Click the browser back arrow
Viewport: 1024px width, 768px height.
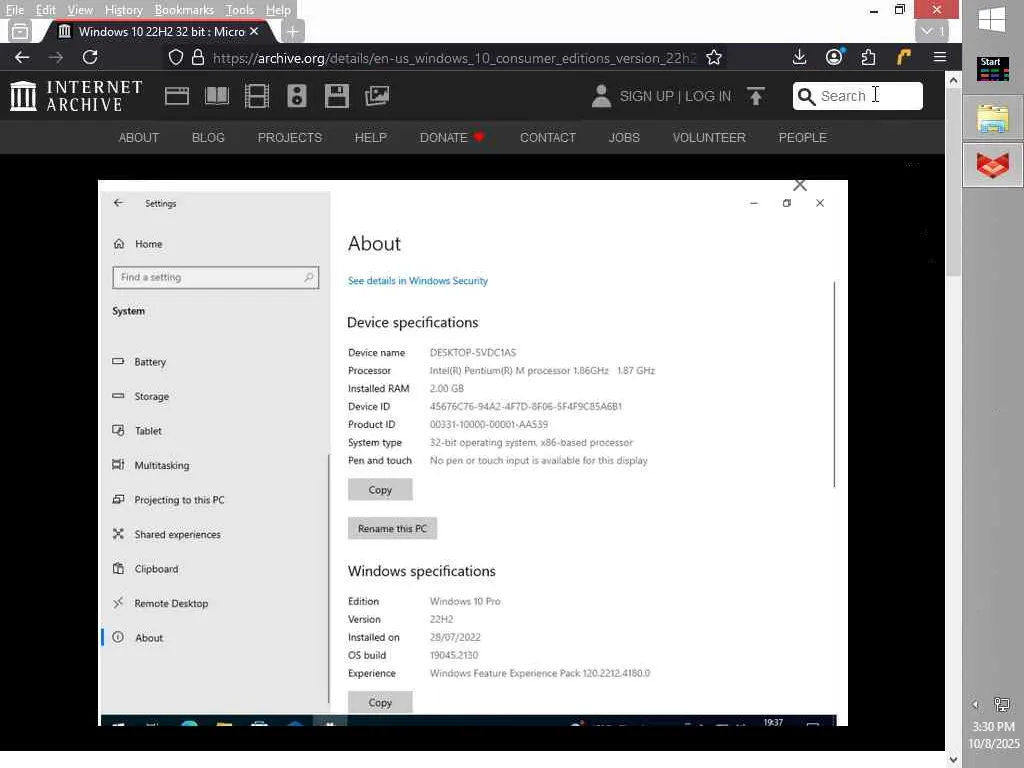pos(22,57)
